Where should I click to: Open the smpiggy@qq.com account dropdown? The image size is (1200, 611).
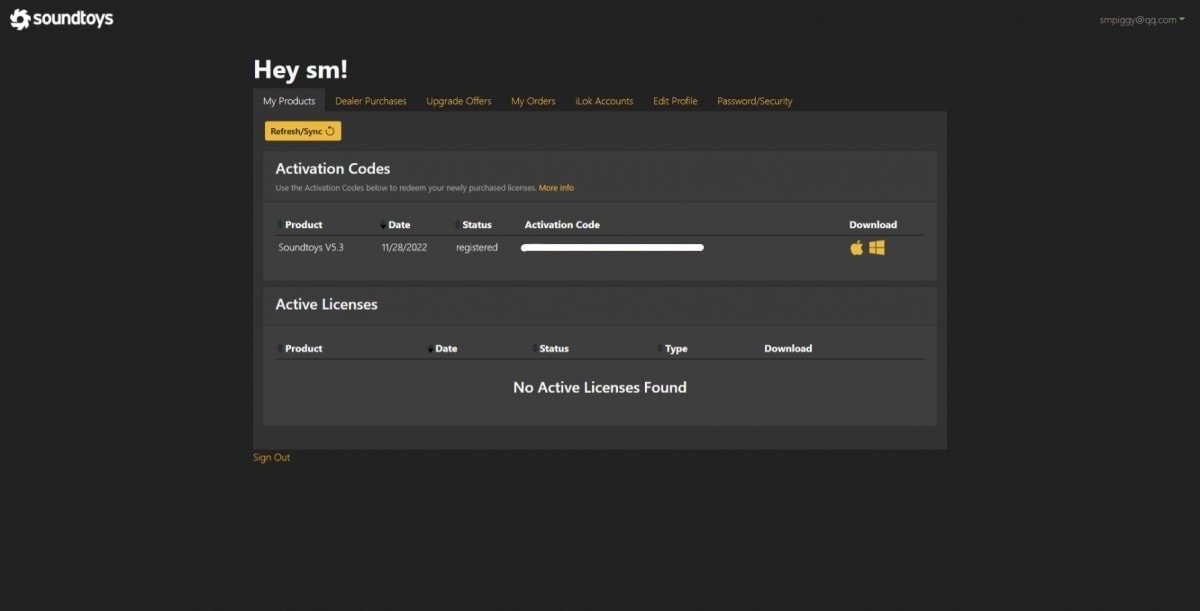(1148, 20)
